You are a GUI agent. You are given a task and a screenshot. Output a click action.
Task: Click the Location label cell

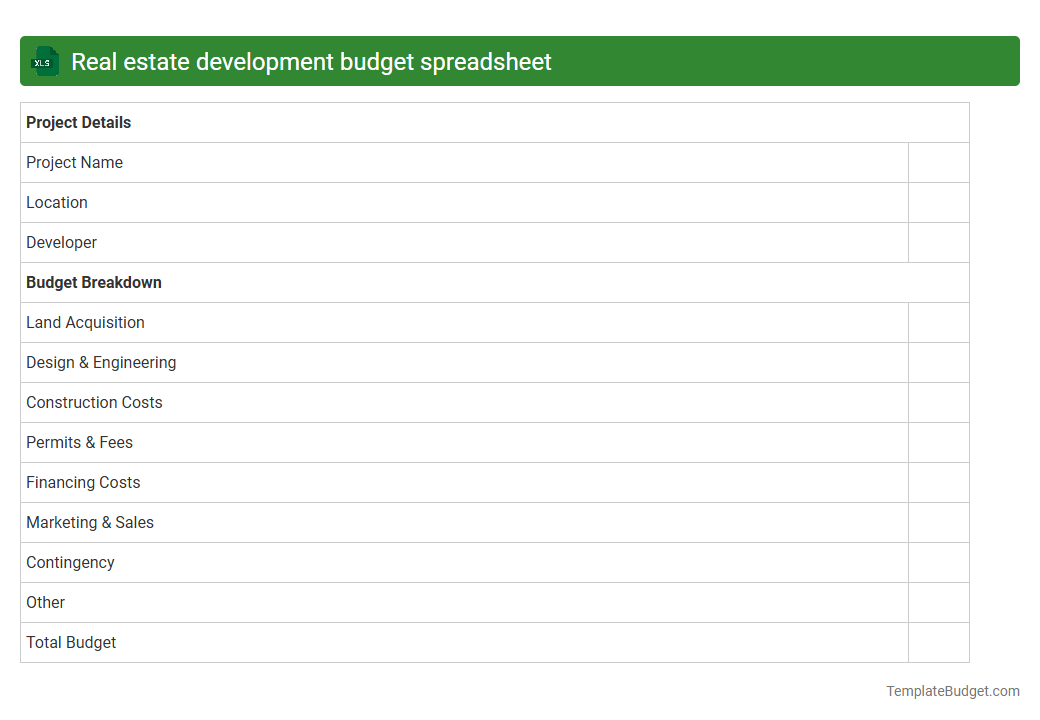point(56,202)
